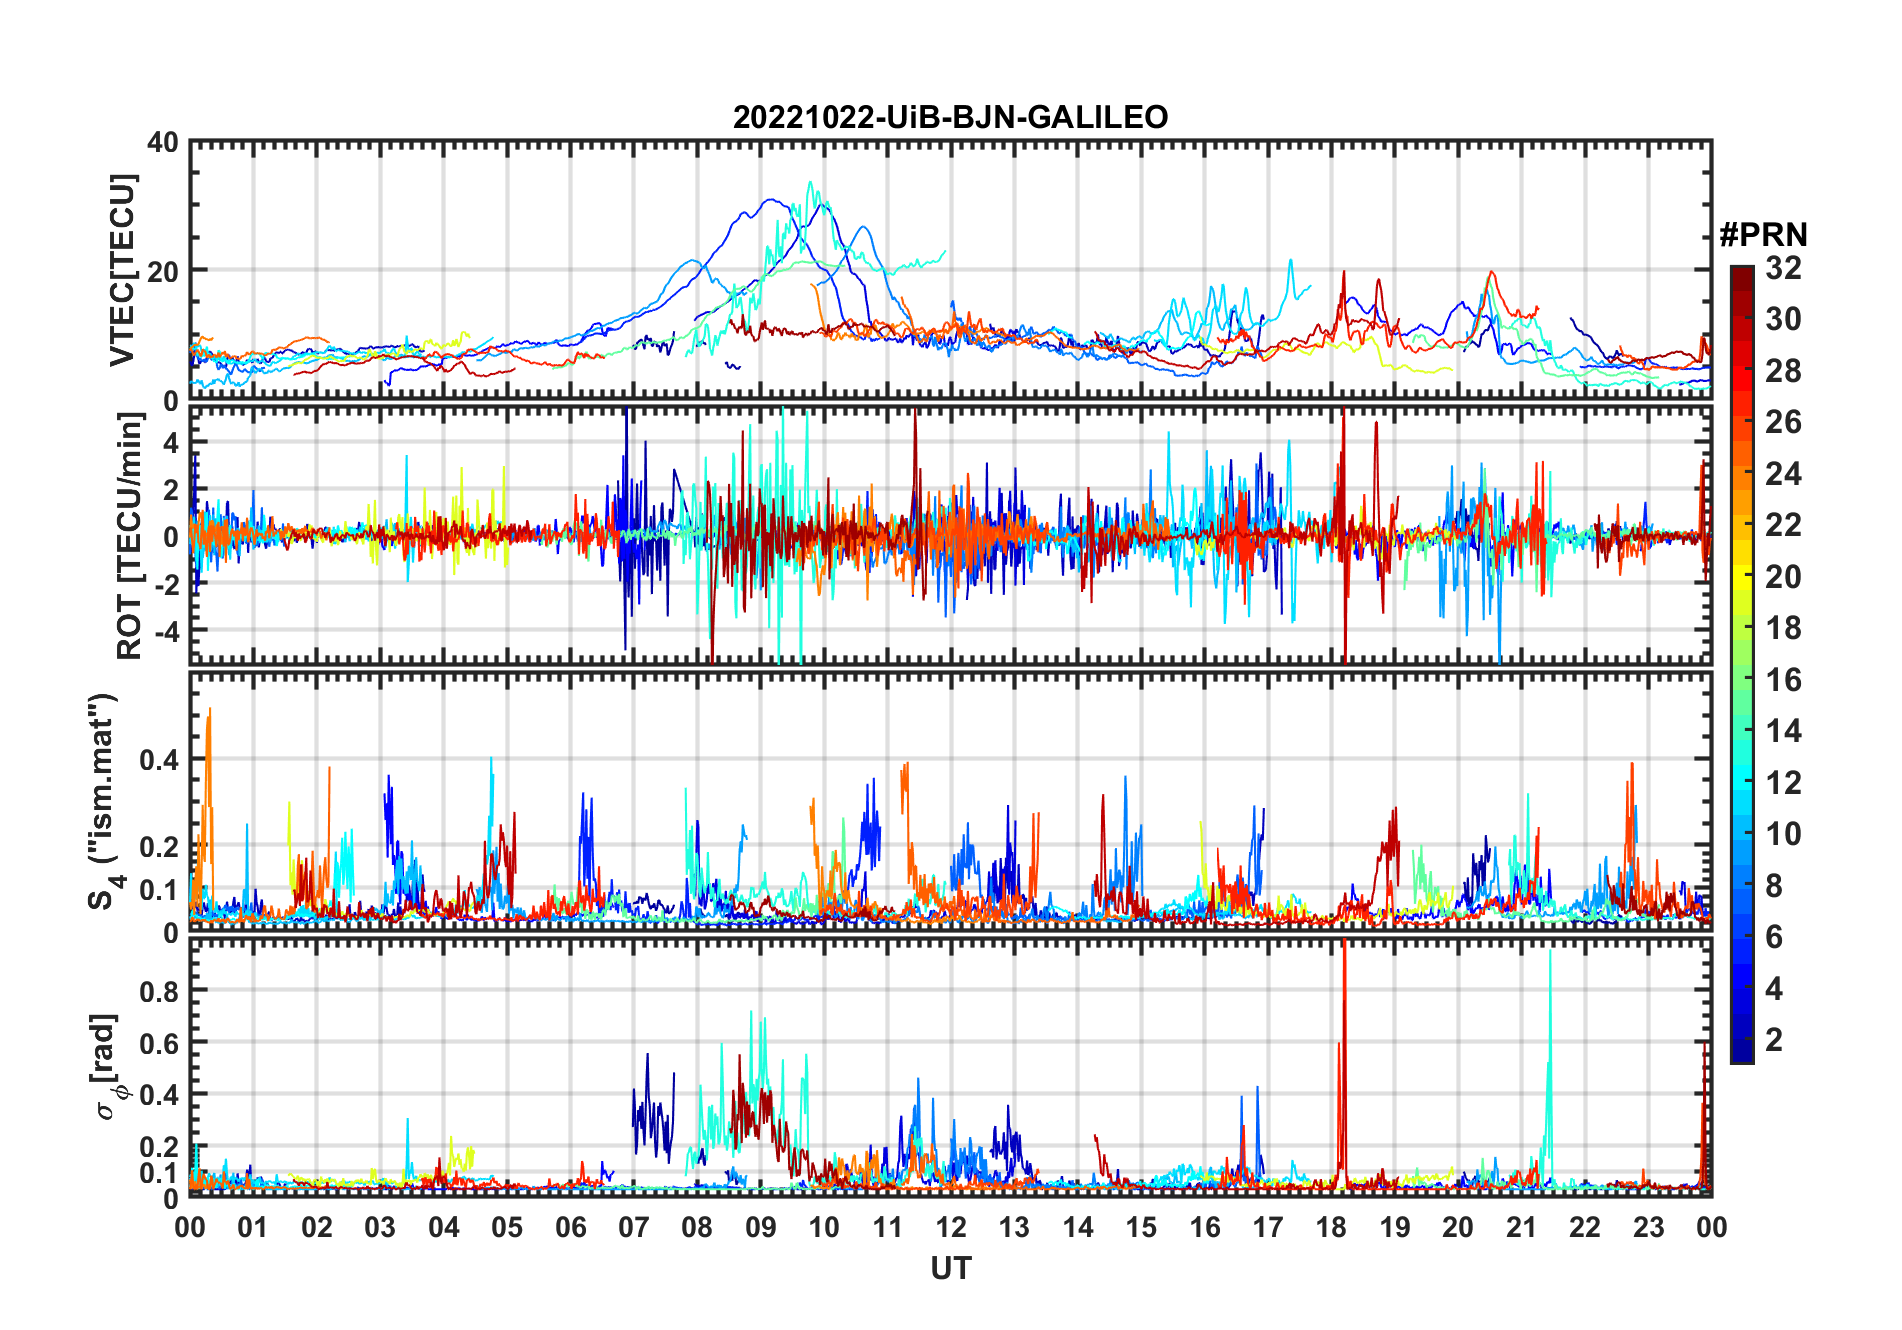Select x-axis hour tick "15"

coord(1141,1227)
